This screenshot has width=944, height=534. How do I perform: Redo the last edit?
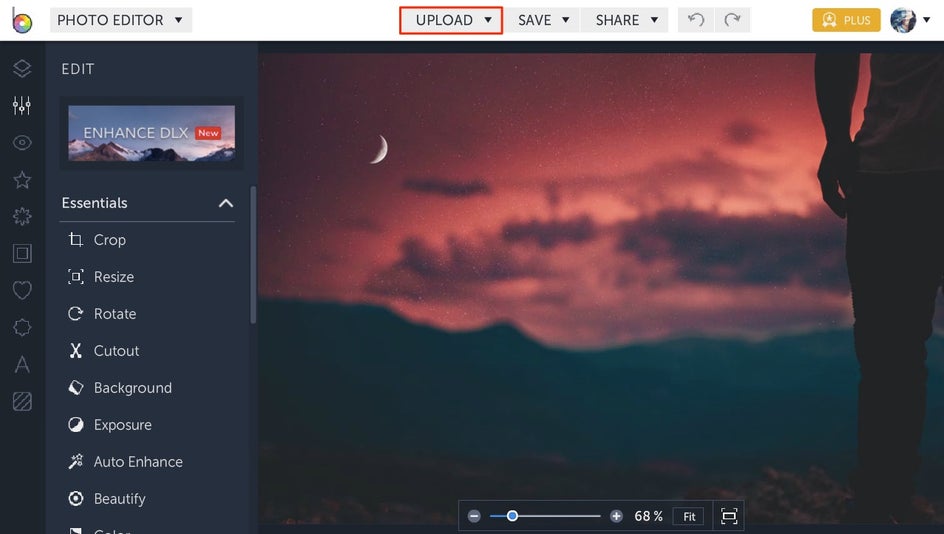pos(732,20)
